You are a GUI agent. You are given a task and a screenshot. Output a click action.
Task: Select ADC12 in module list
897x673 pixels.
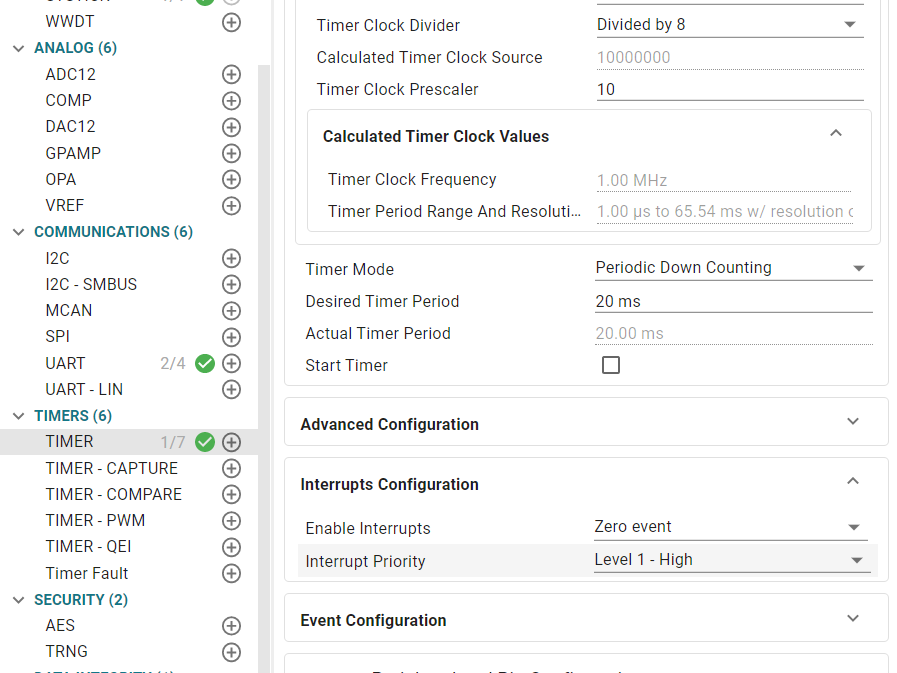(x=70, y=74)
